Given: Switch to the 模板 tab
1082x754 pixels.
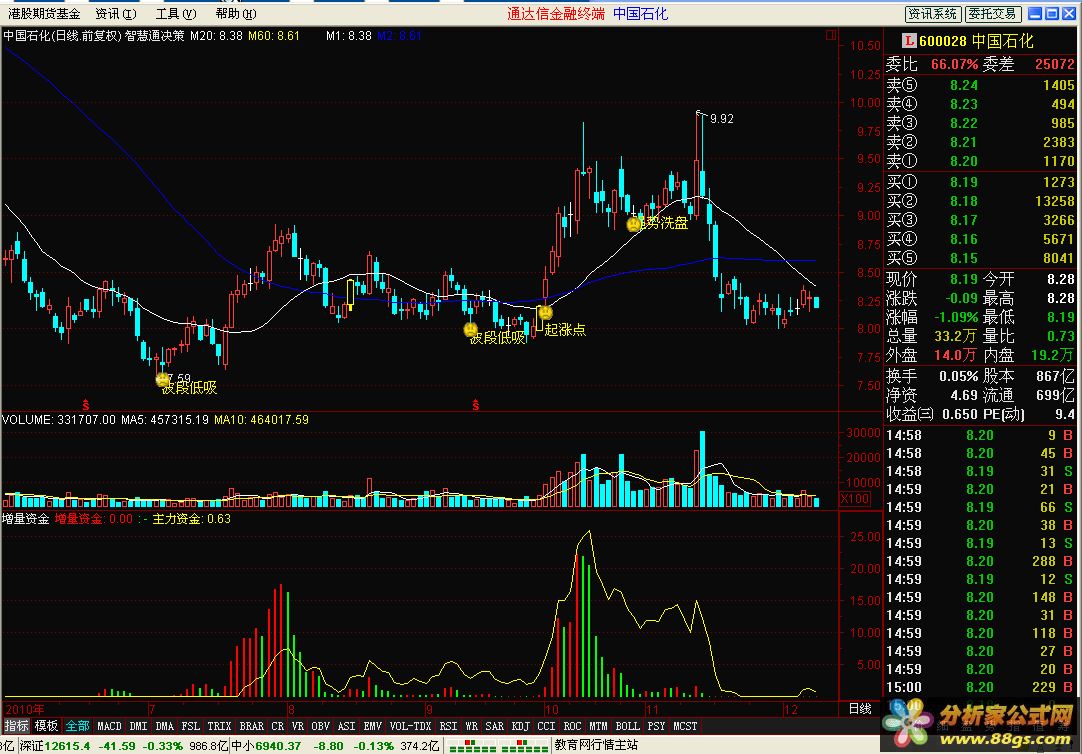Looking at the screenshot, I should [46, 726].
